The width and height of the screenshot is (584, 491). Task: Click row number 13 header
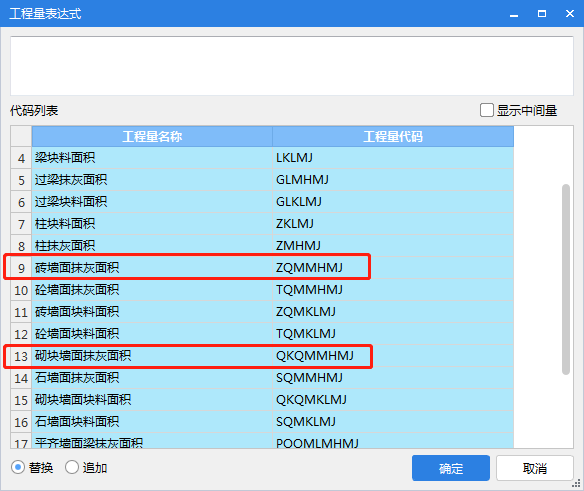point(21,356)
